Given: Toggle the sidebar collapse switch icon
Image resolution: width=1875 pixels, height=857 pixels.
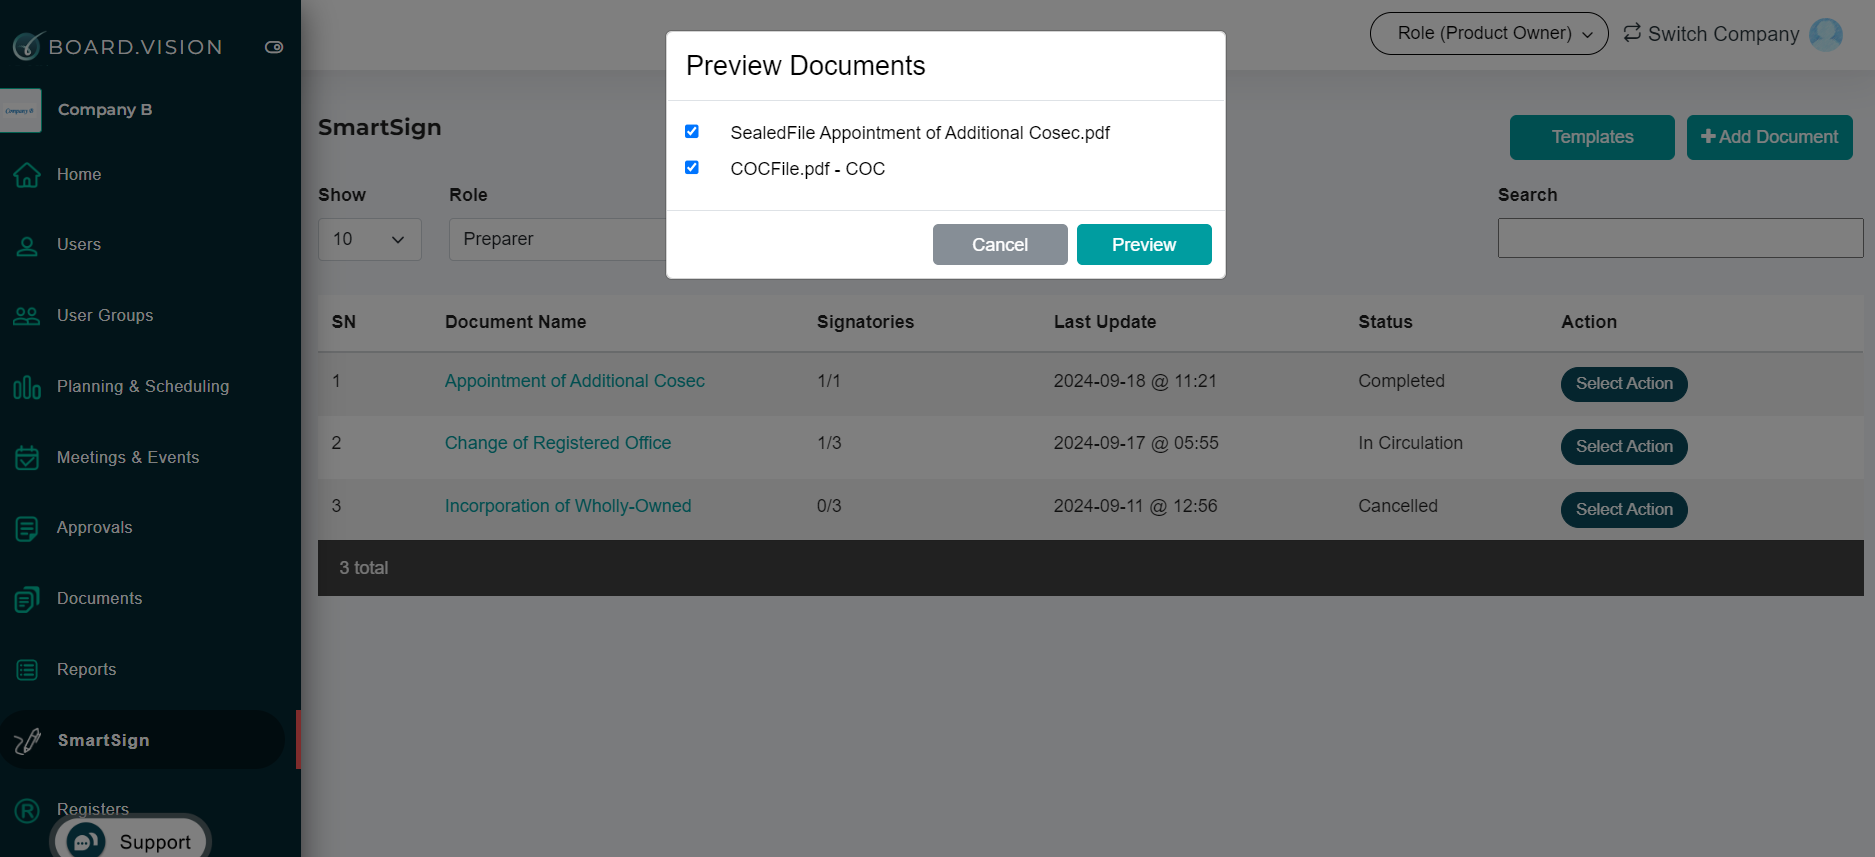Looking at the screenshot, I should [x=274, y=47].
